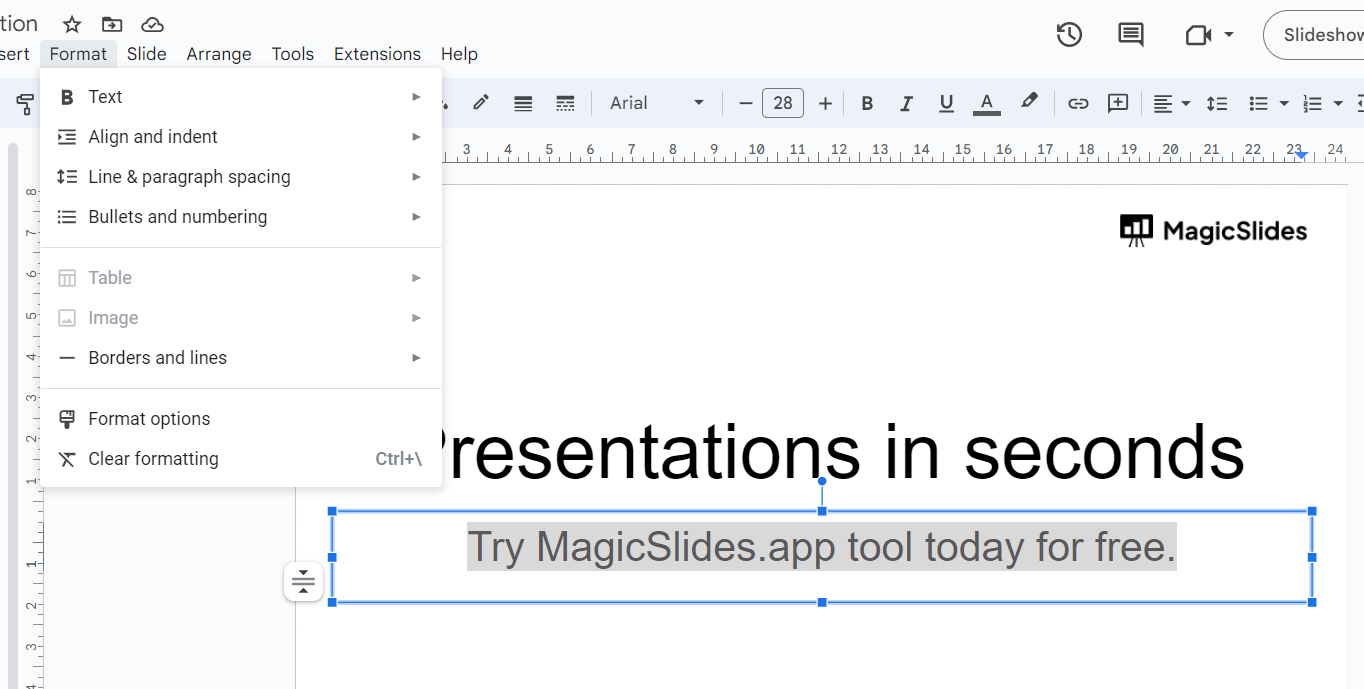Open the Slide menu

[147, 54]
